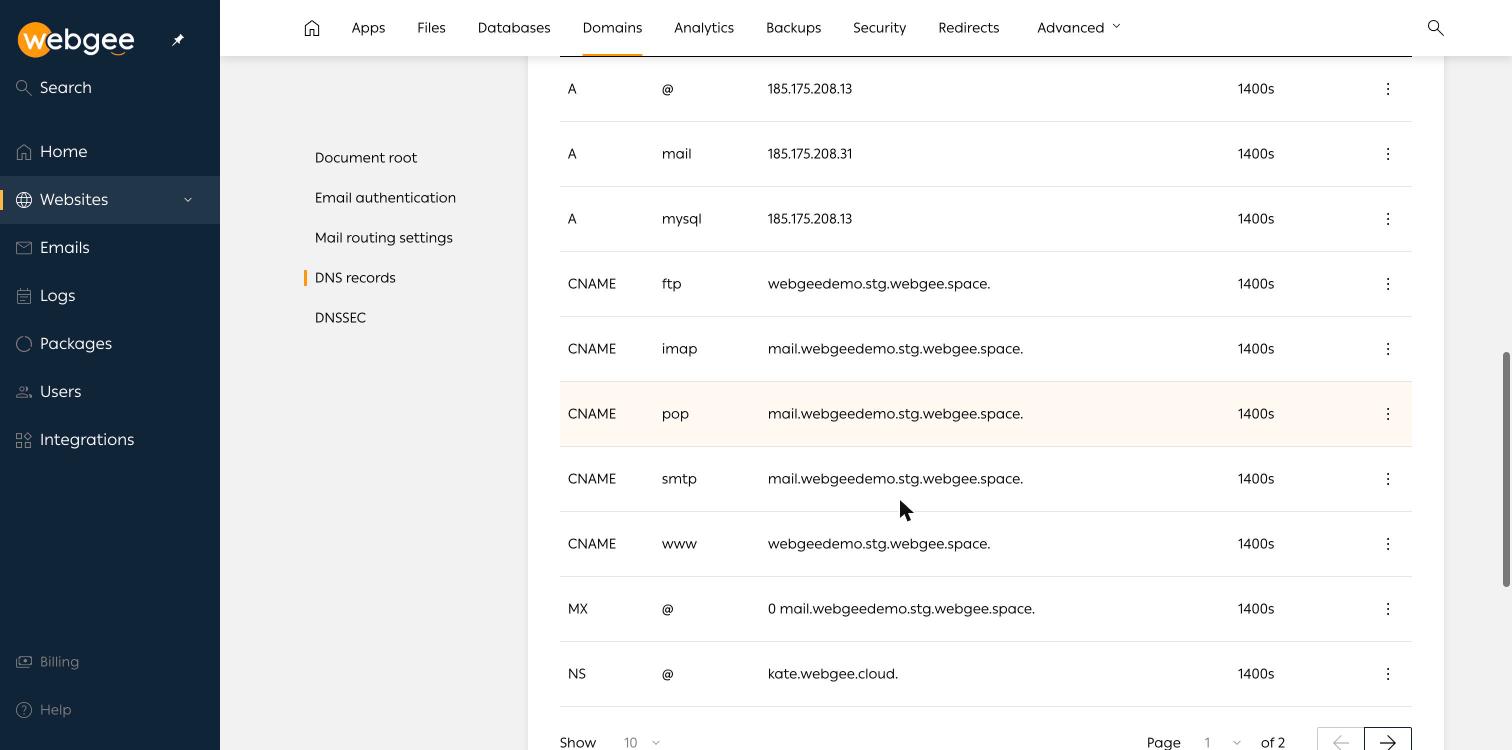
Task: Switch to the Files tab
Action: pos(431,28)
